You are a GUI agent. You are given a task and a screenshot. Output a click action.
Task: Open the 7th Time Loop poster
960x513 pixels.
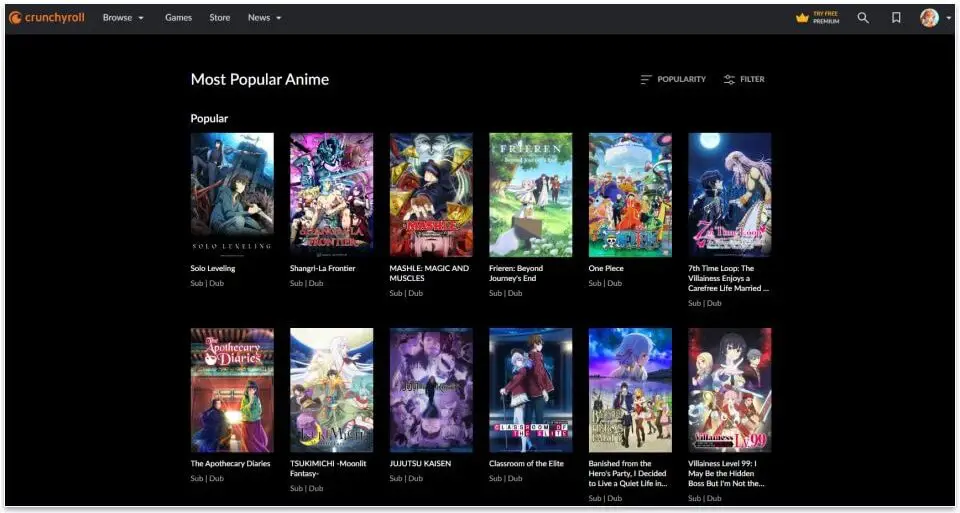(x=730, y=195)
